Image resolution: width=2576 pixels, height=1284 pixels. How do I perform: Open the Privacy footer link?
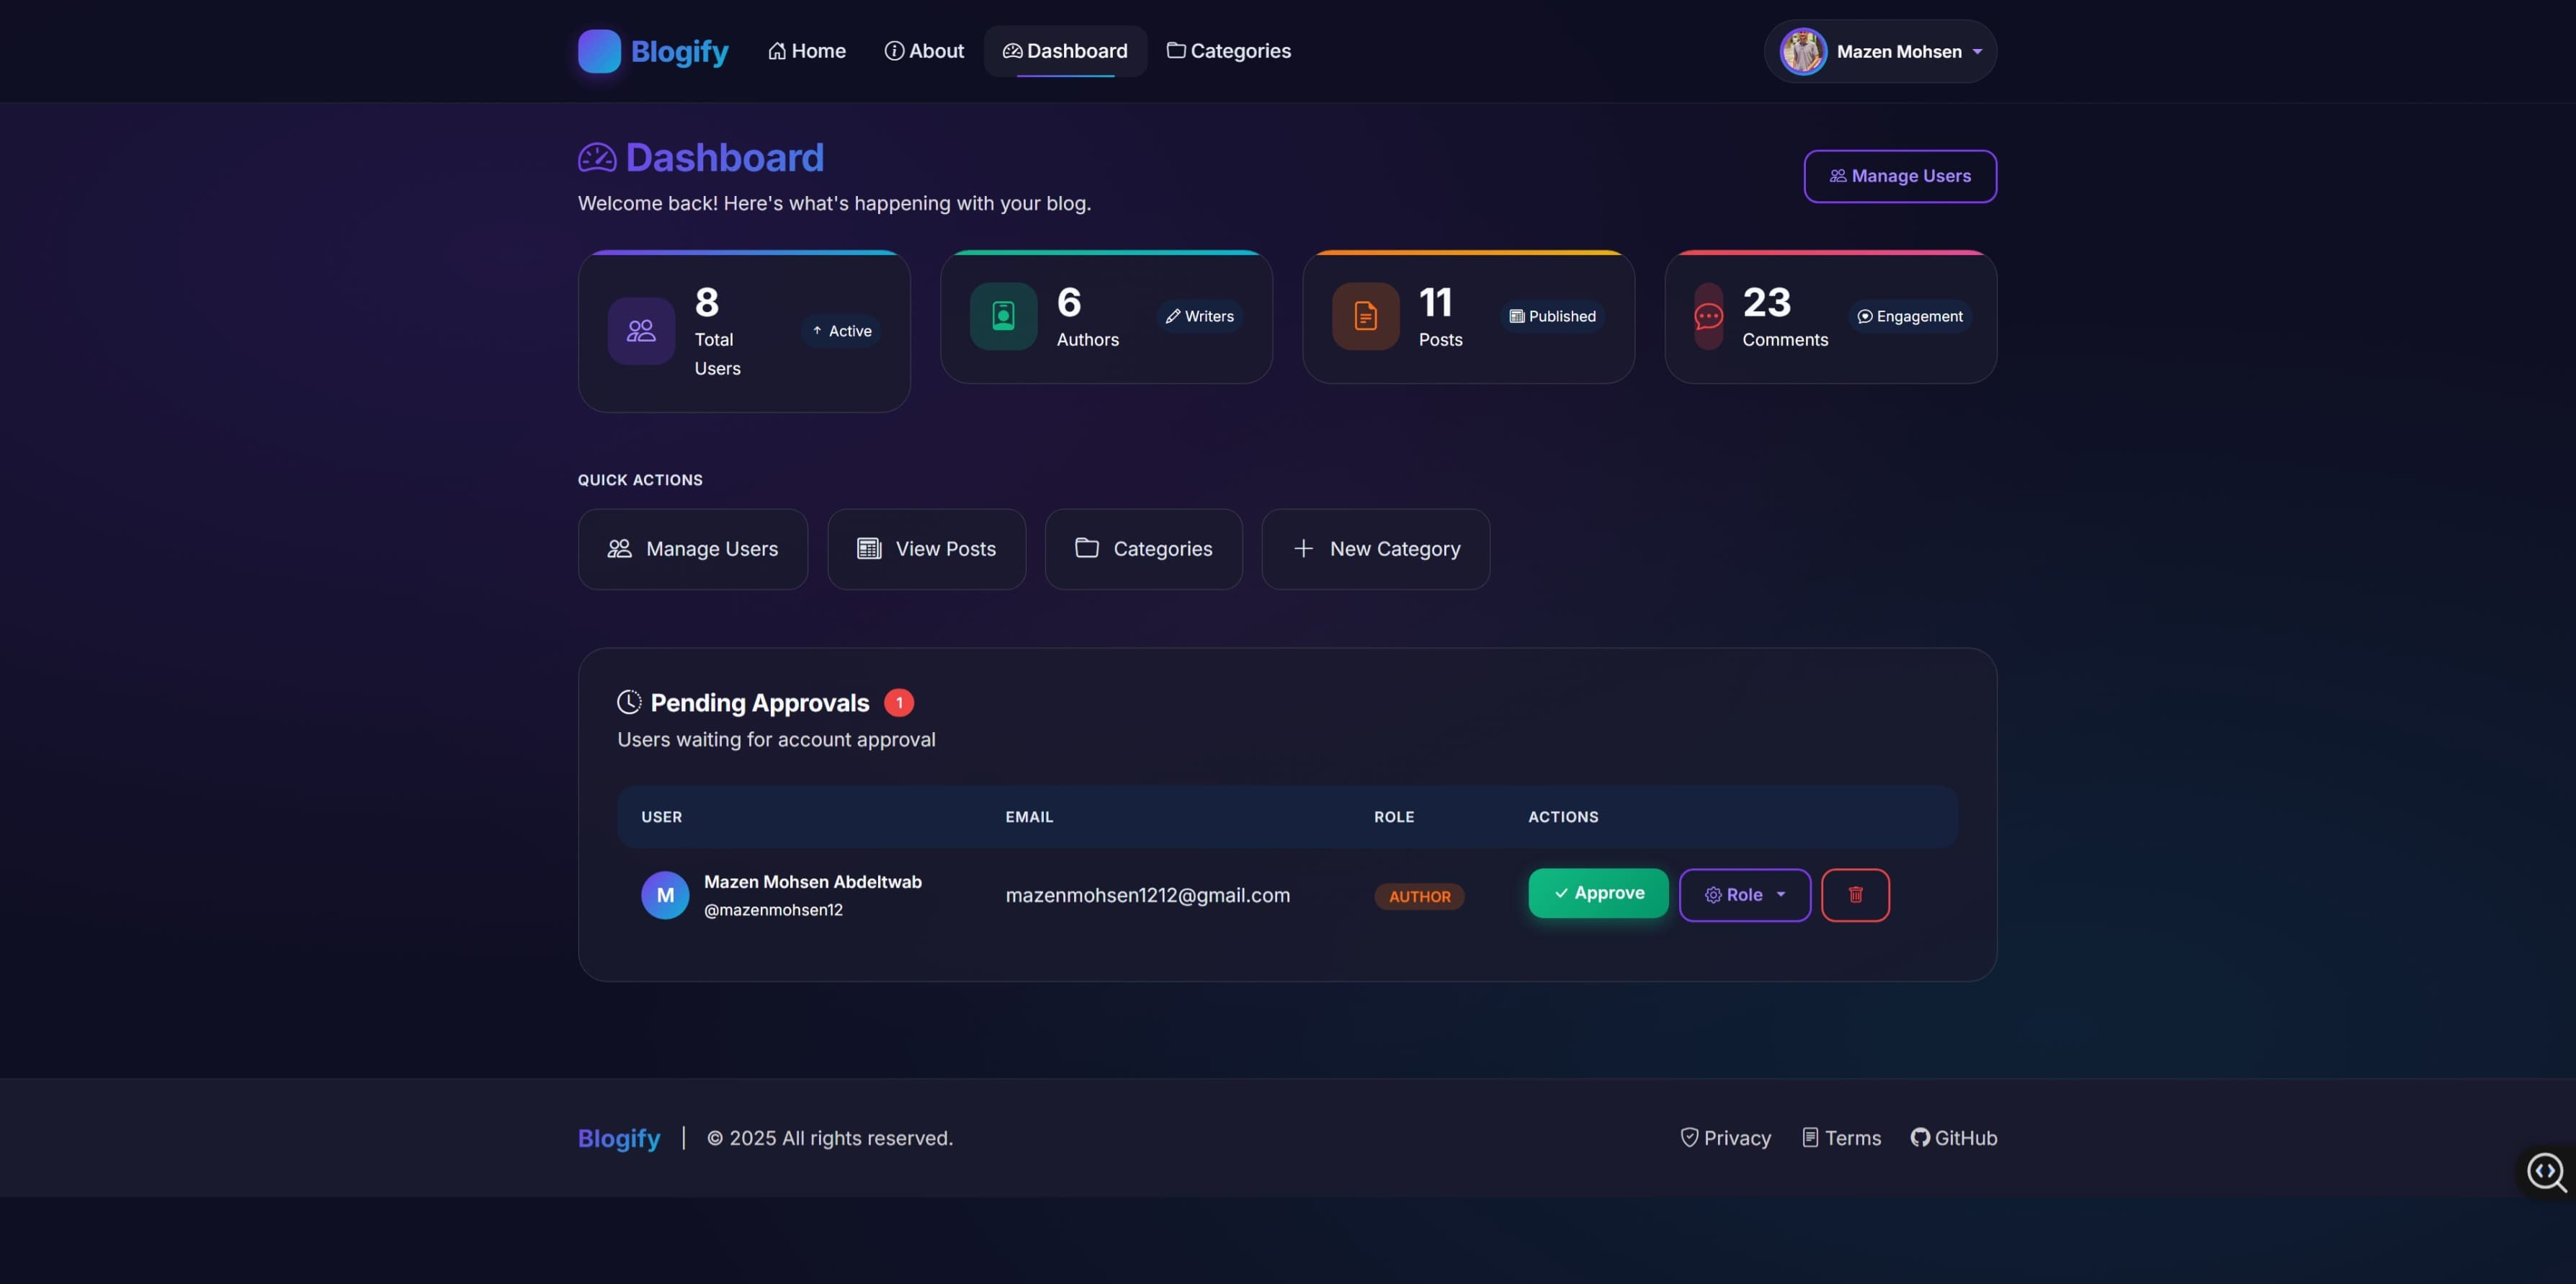[x=1725, y=1138]
